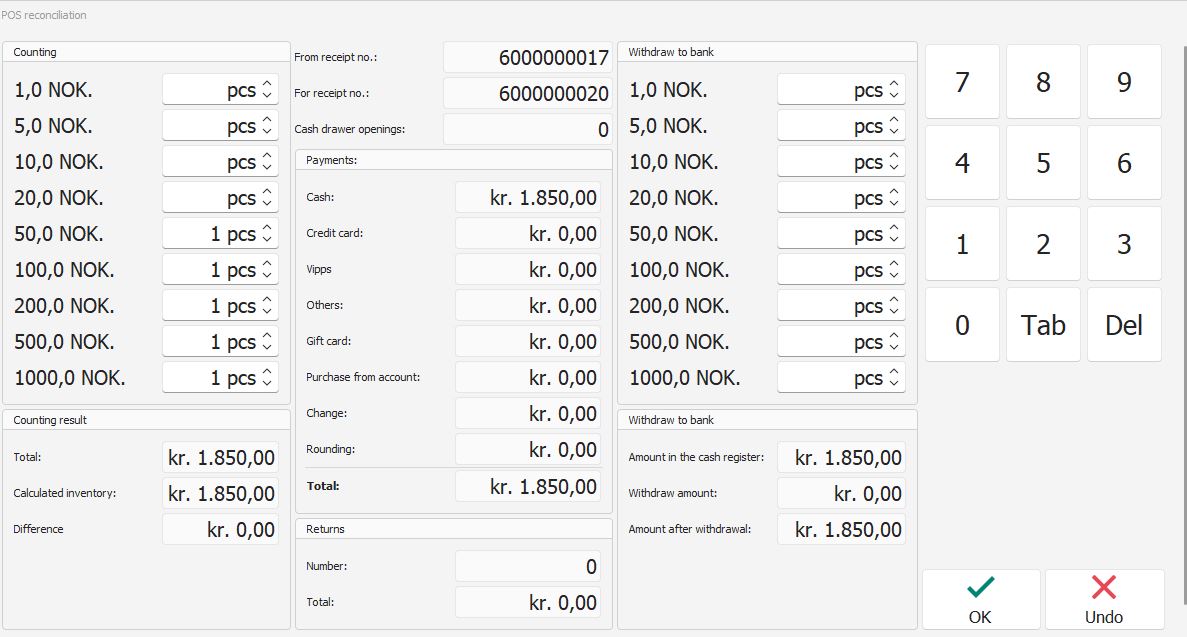1187x637 pixels.
Task: Click the Del key on keypad
Action: point(1124,325)
